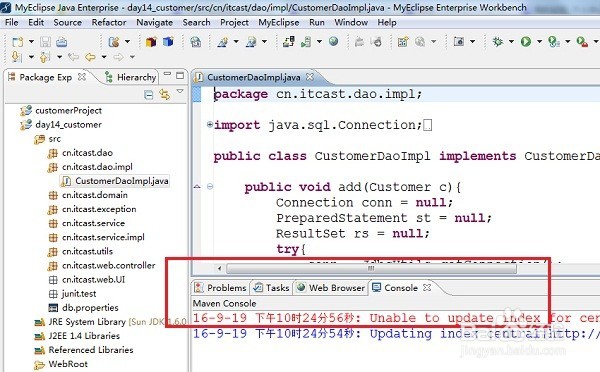
Task: Collapse All in Package Explorer
Action: (148, 94)
